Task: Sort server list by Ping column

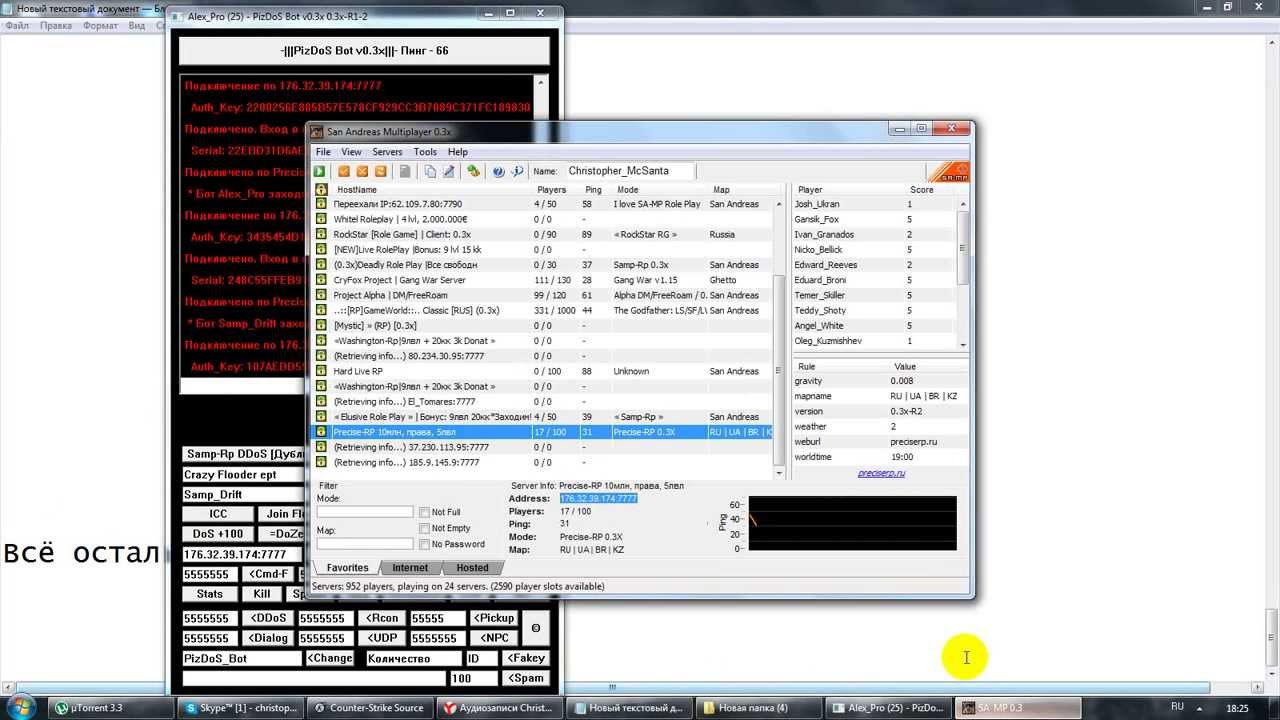Action: click(x=595, y=189)
